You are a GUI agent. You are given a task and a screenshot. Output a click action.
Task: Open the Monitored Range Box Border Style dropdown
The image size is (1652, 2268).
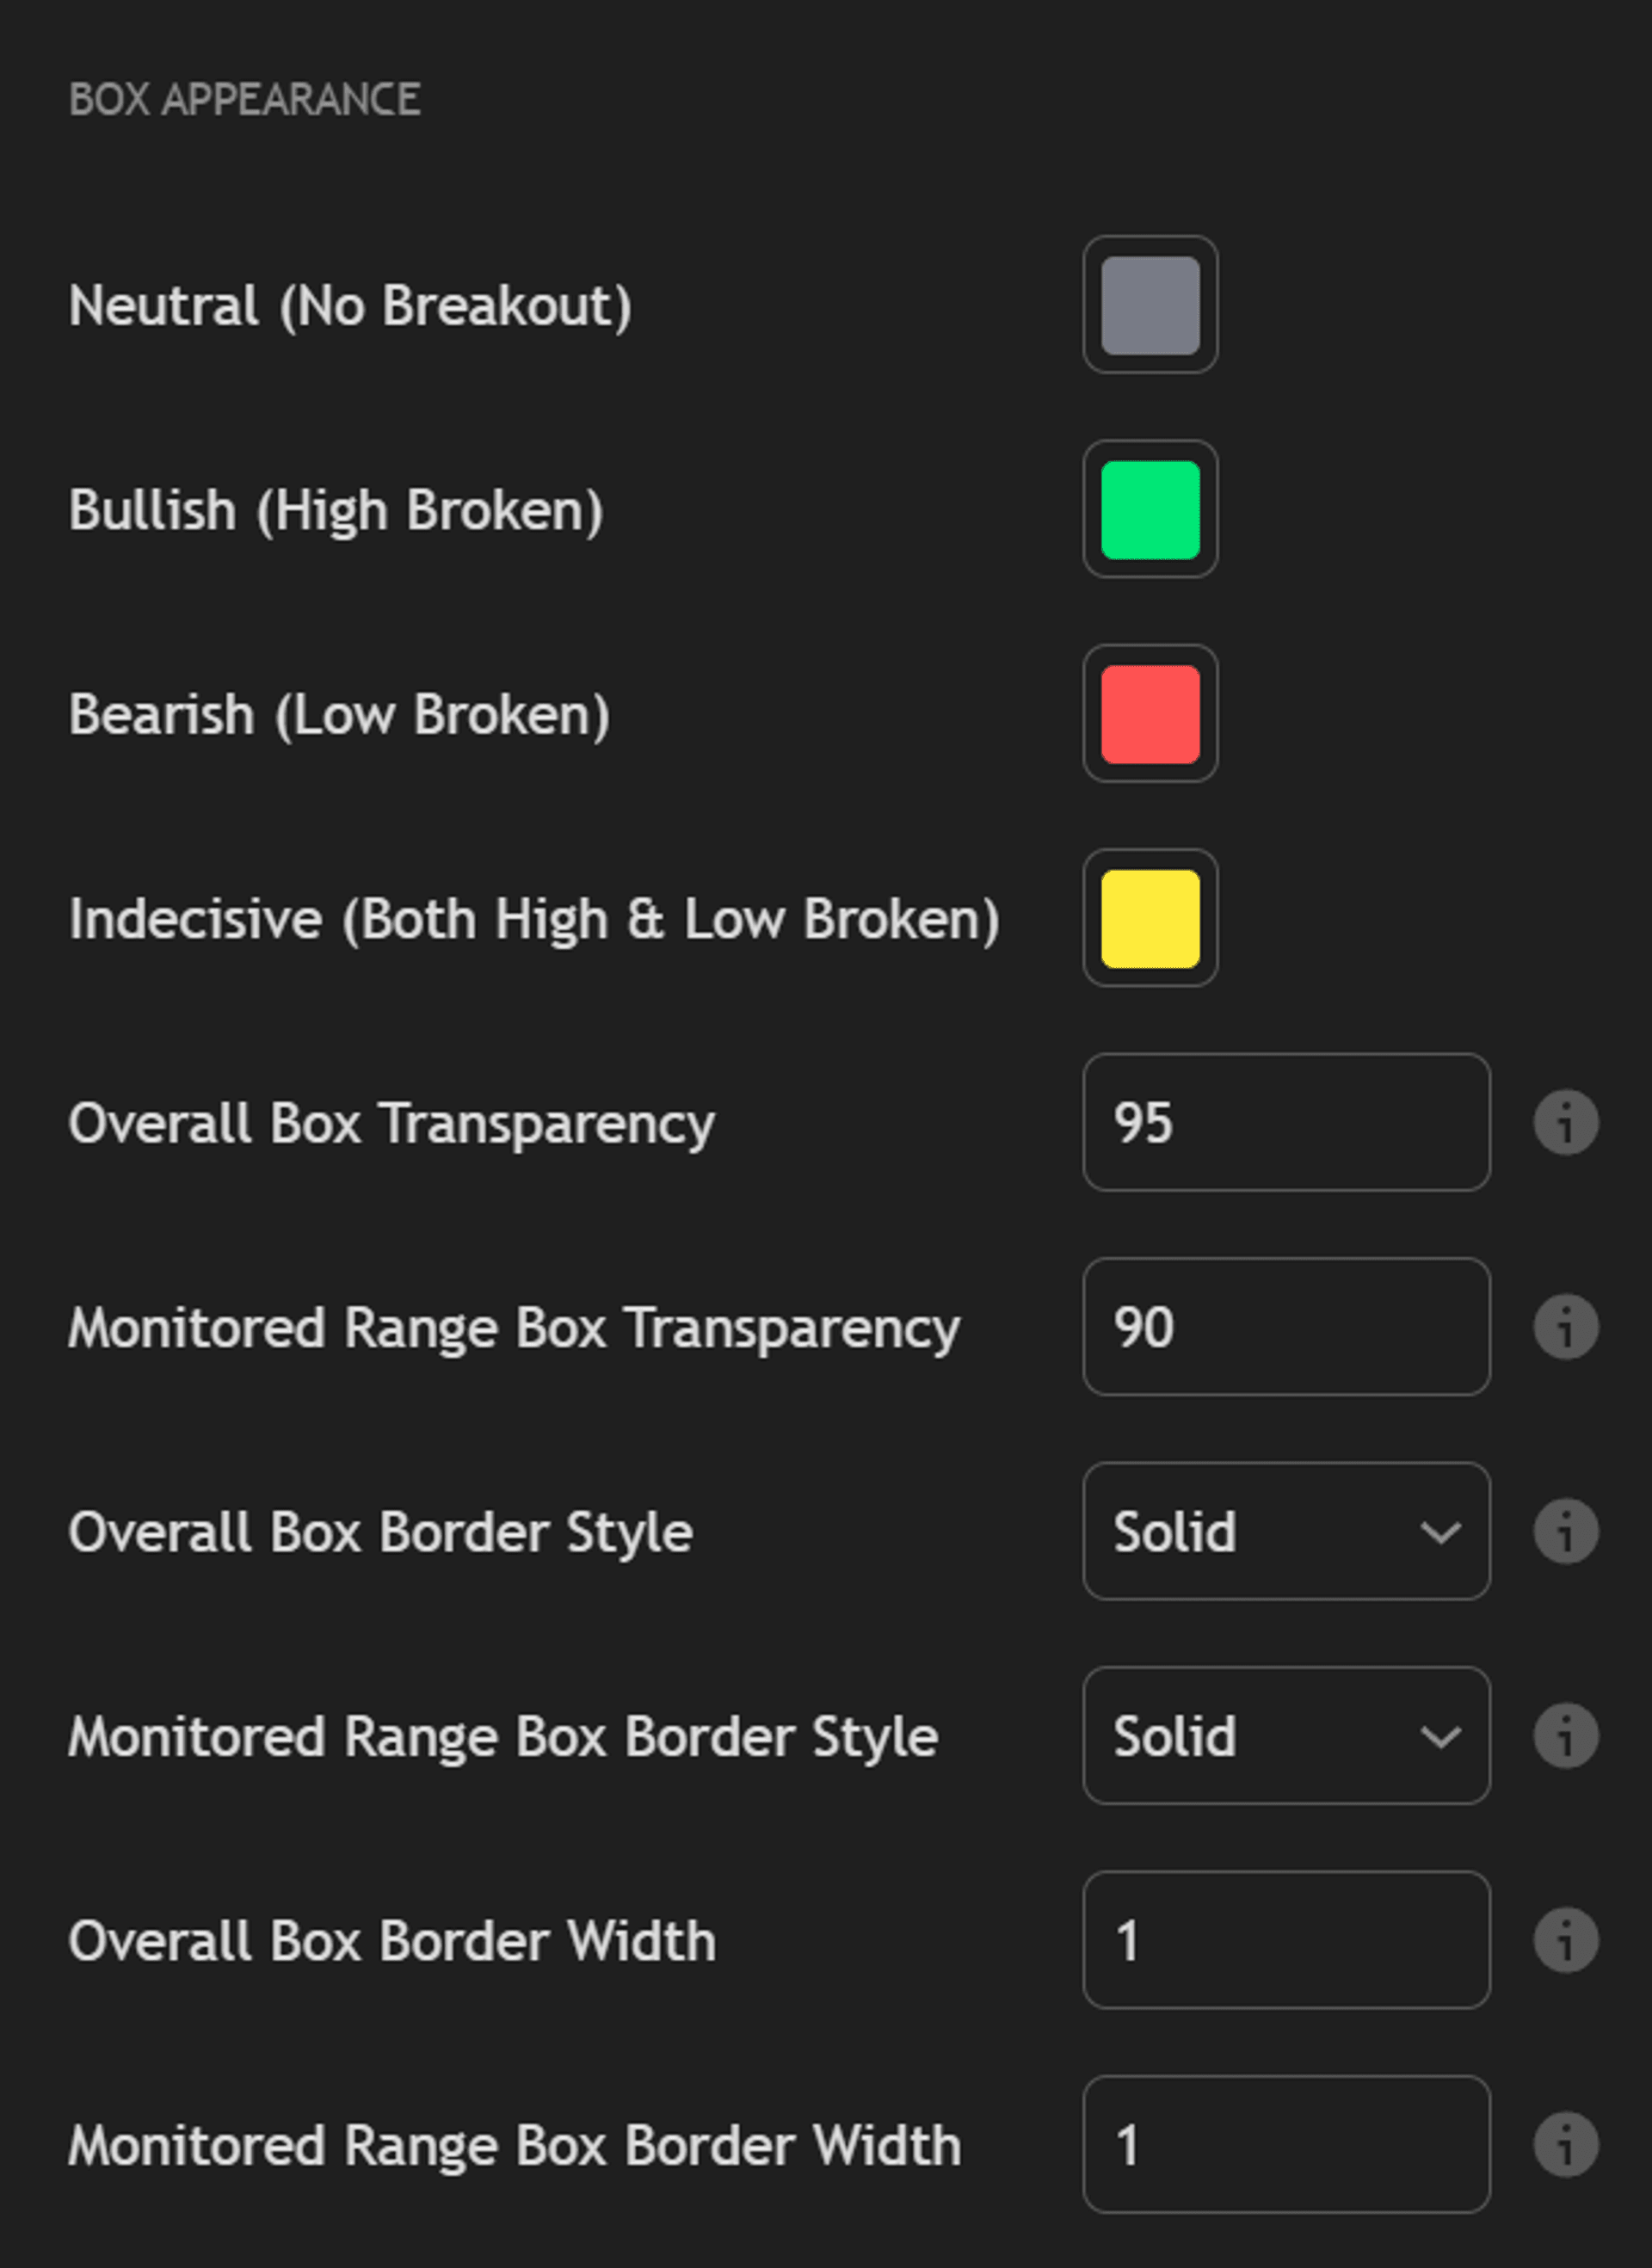[x=1285, y=1737]
